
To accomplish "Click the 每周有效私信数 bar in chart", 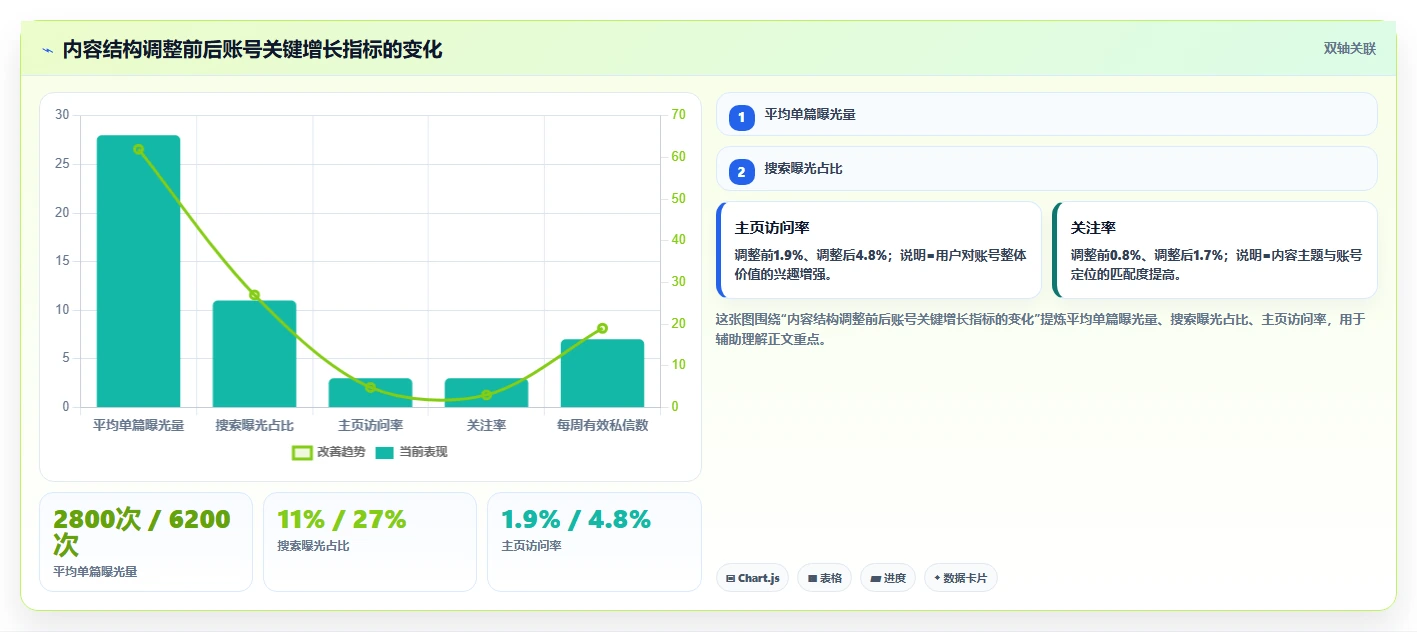I will click(602, 373).
